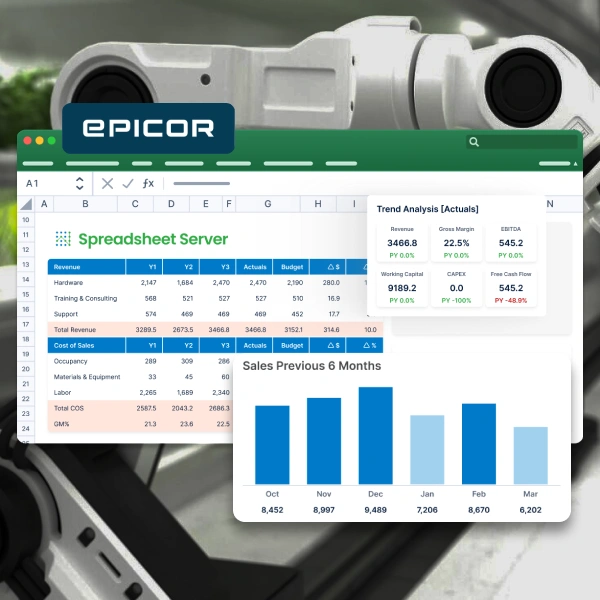This screenshot has height=600, width=600.
Task: Click the search field in title bar
Action: tap(522, 142)
